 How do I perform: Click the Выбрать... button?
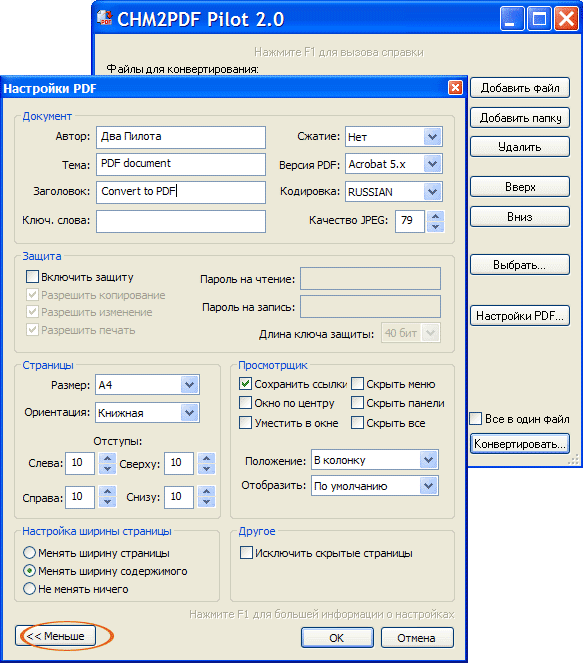click(520, 265)
